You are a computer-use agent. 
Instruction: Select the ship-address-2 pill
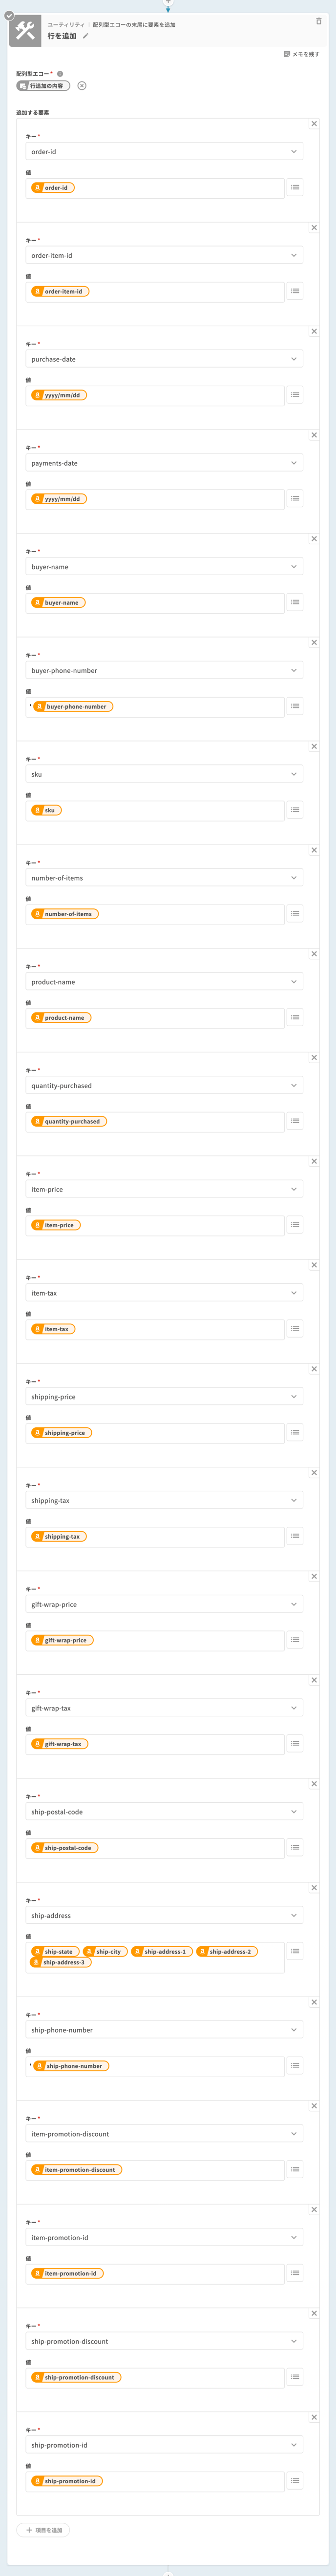227,1951
